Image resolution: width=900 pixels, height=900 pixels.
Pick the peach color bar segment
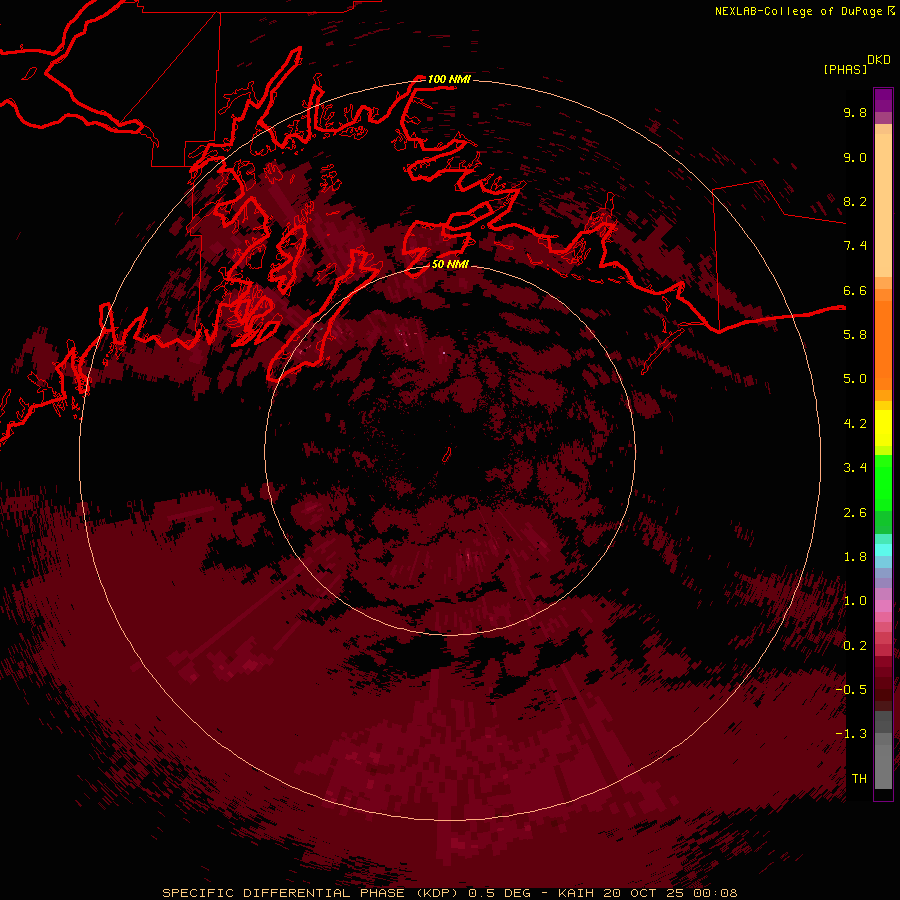(883, 205)
